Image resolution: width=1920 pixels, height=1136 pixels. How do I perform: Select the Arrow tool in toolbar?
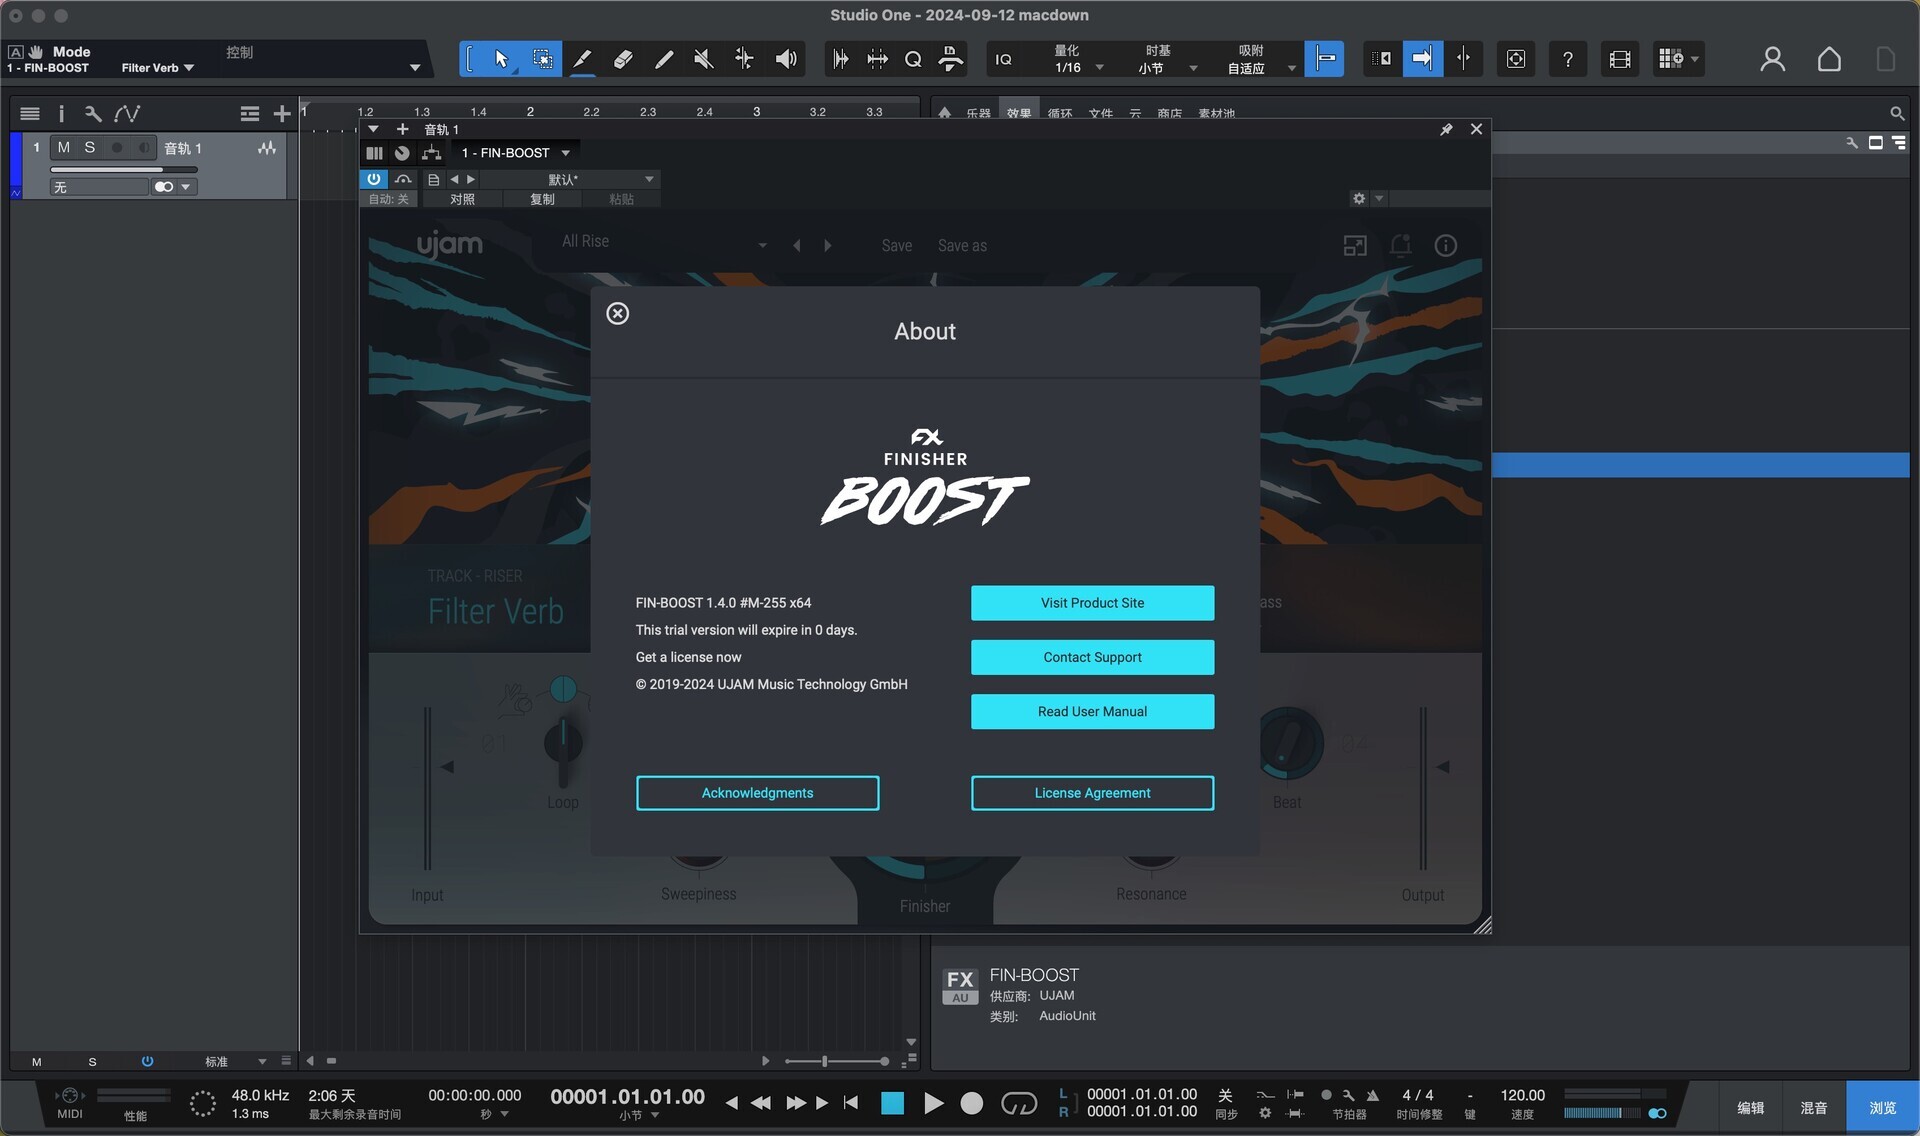501,59
